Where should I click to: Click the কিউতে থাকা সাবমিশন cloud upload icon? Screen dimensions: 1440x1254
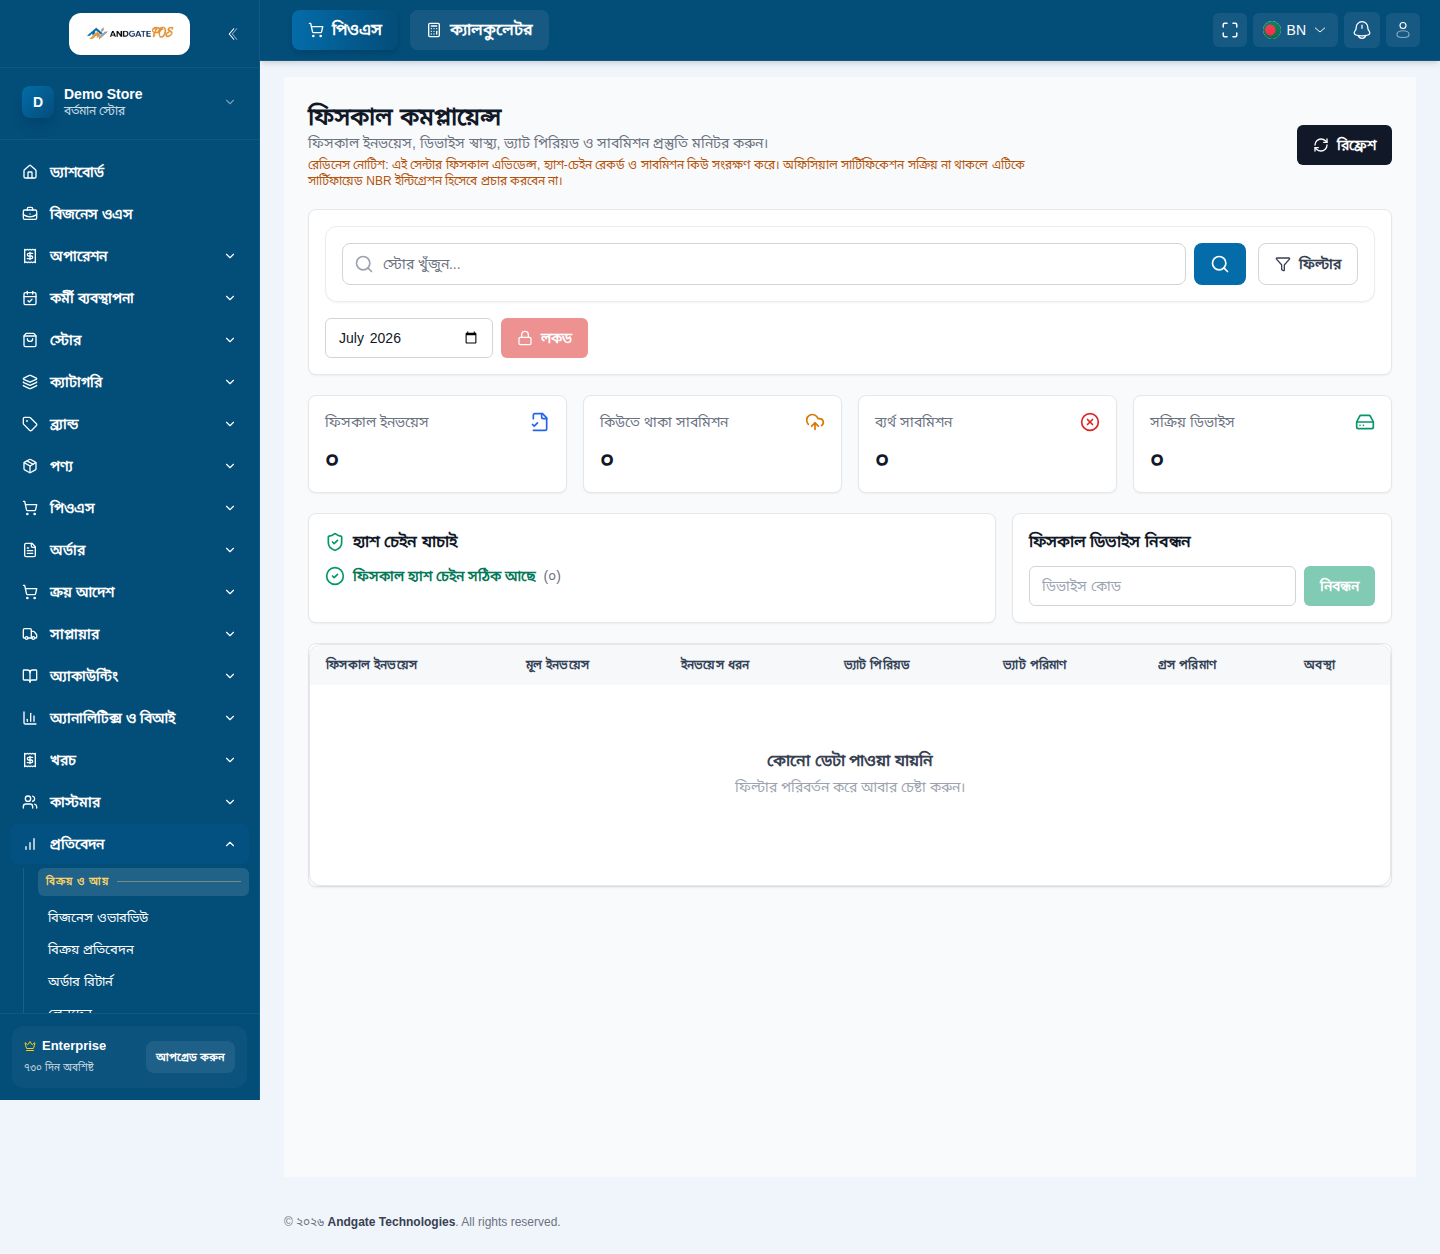(815, 422)
